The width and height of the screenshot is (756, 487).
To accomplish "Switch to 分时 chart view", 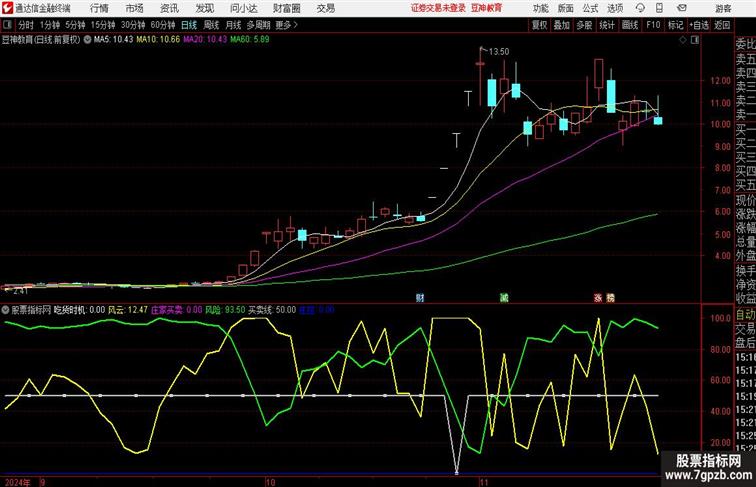I will tap(26, 25).
